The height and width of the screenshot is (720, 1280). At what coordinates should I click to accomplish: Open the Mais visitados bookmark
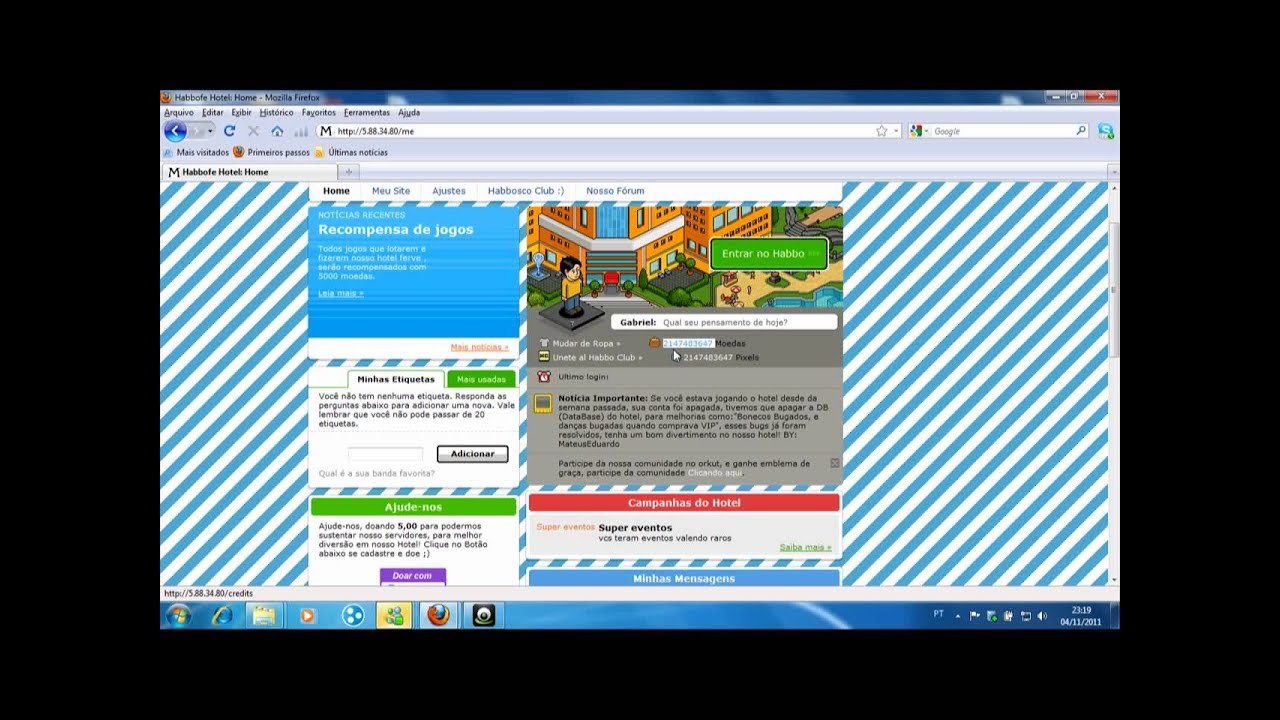[x=196, y=152]
